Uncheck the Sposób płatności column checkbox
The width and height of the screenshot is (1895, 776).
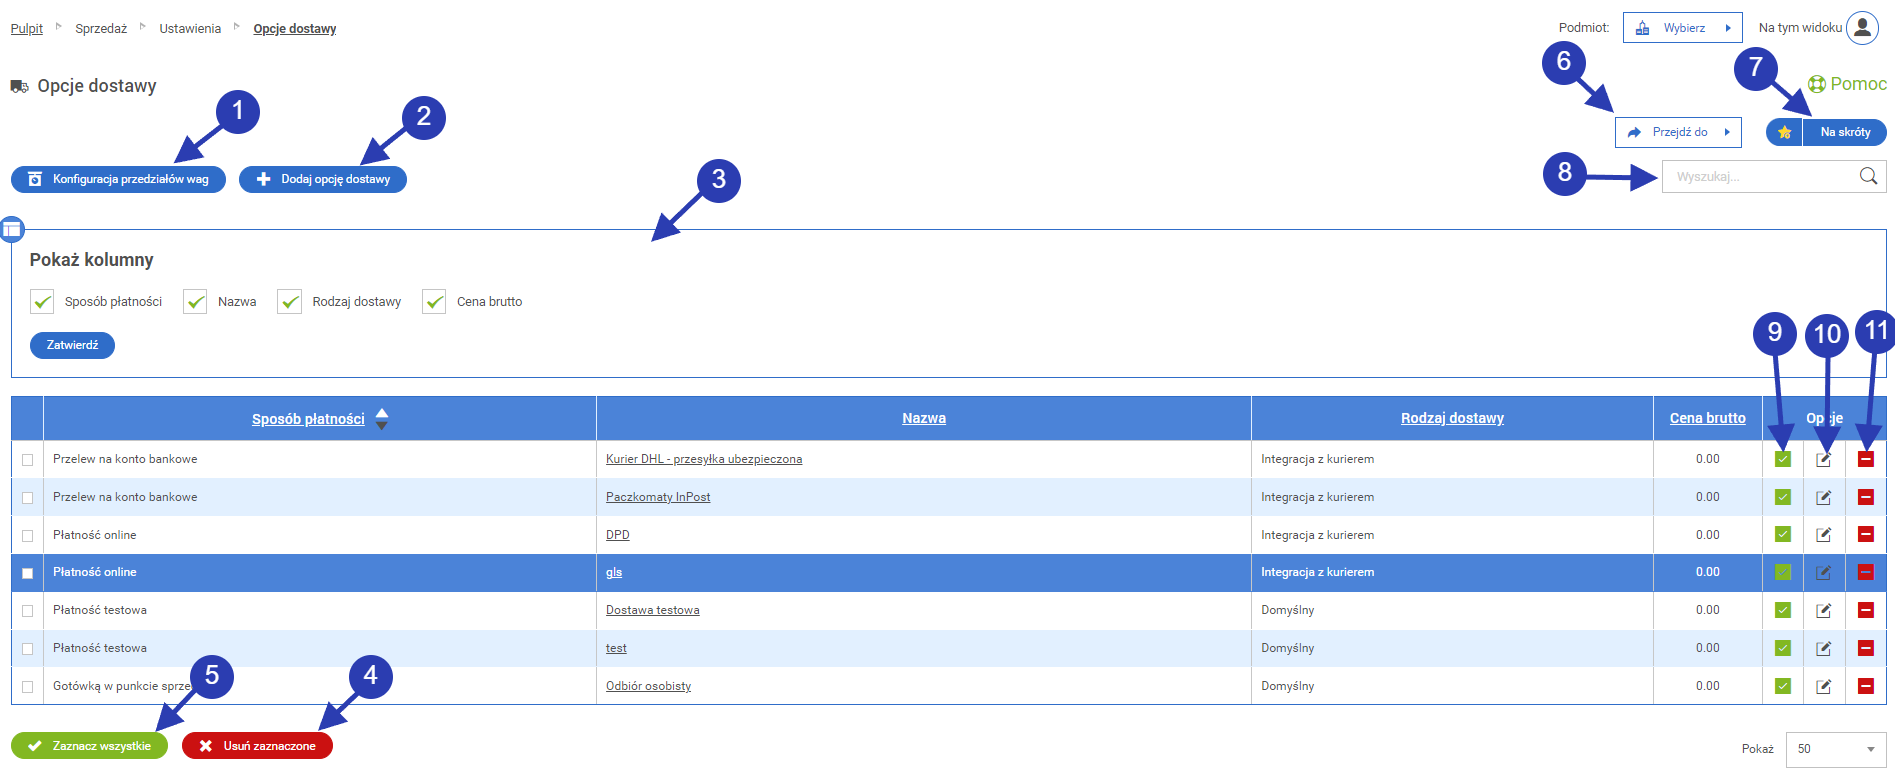pos(42,302)
